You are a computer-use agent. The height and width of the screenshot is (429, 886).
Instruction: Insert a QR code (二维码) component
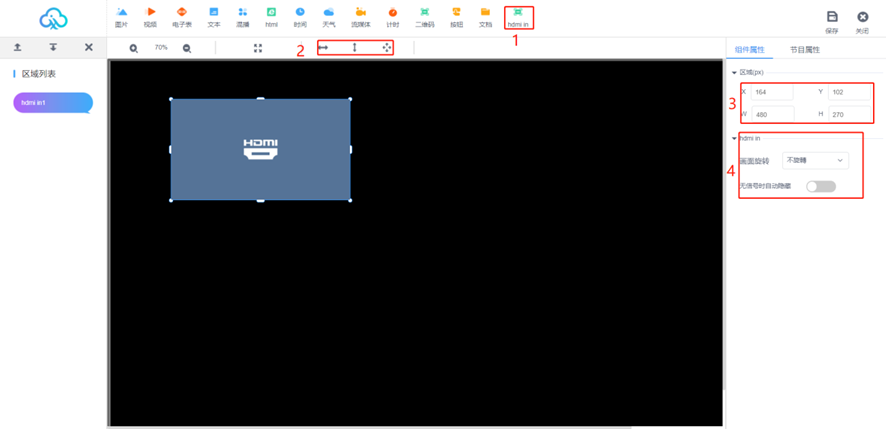[424, 17]
